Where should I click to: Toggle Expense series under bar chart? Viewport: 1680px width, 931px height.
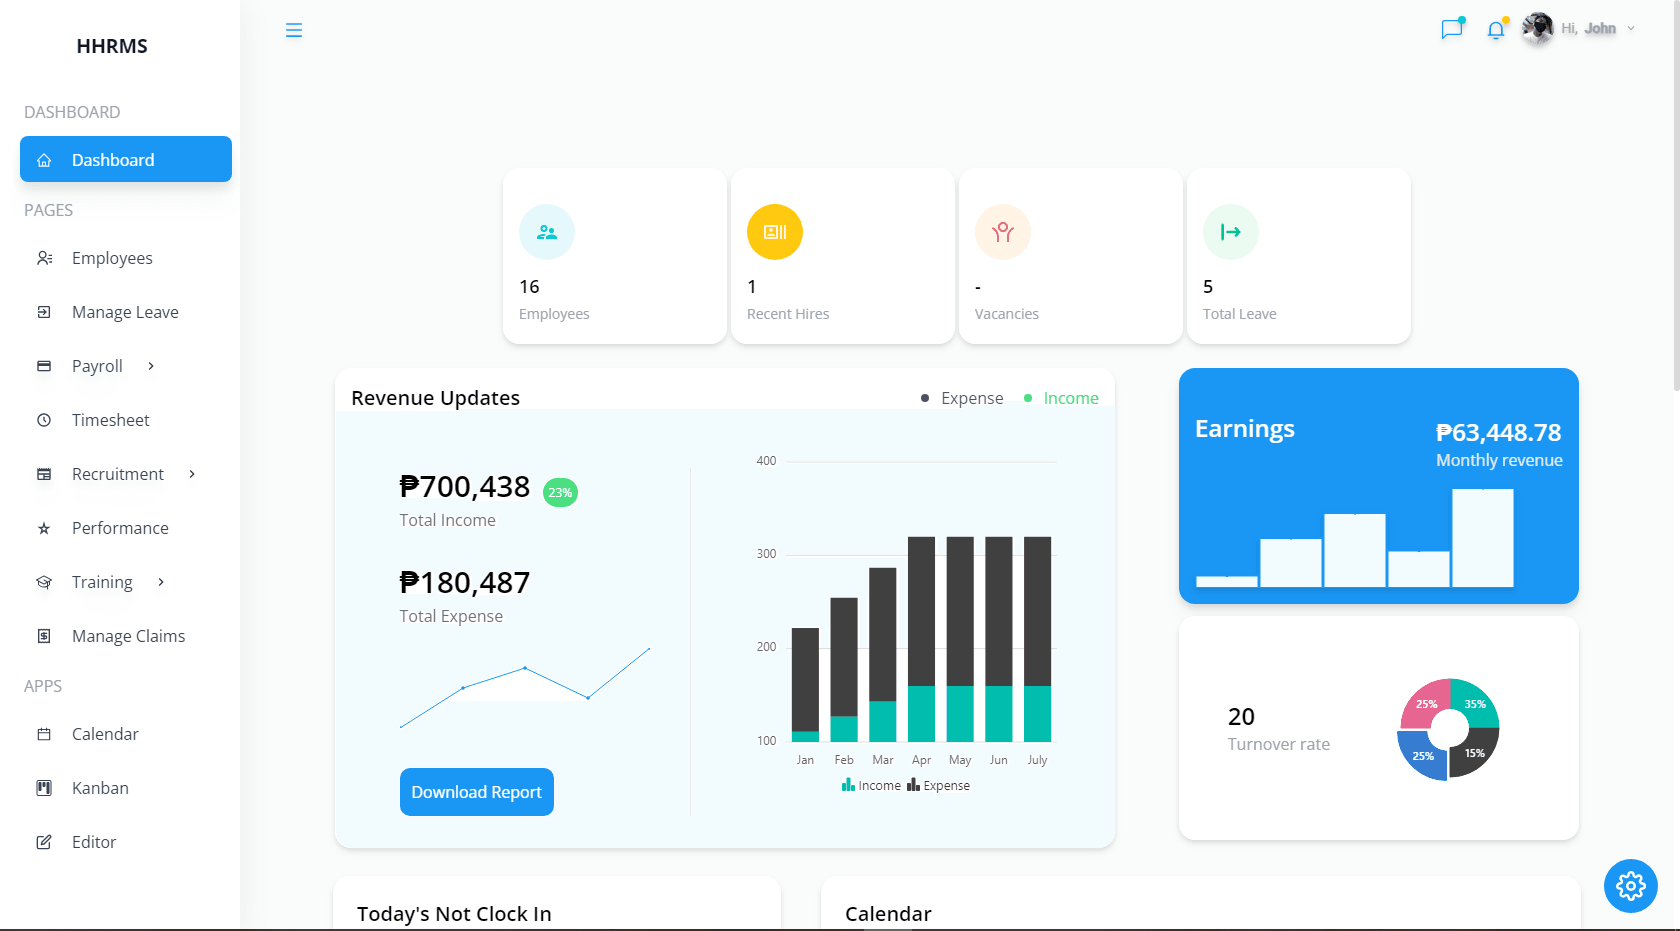click(938, 785)
